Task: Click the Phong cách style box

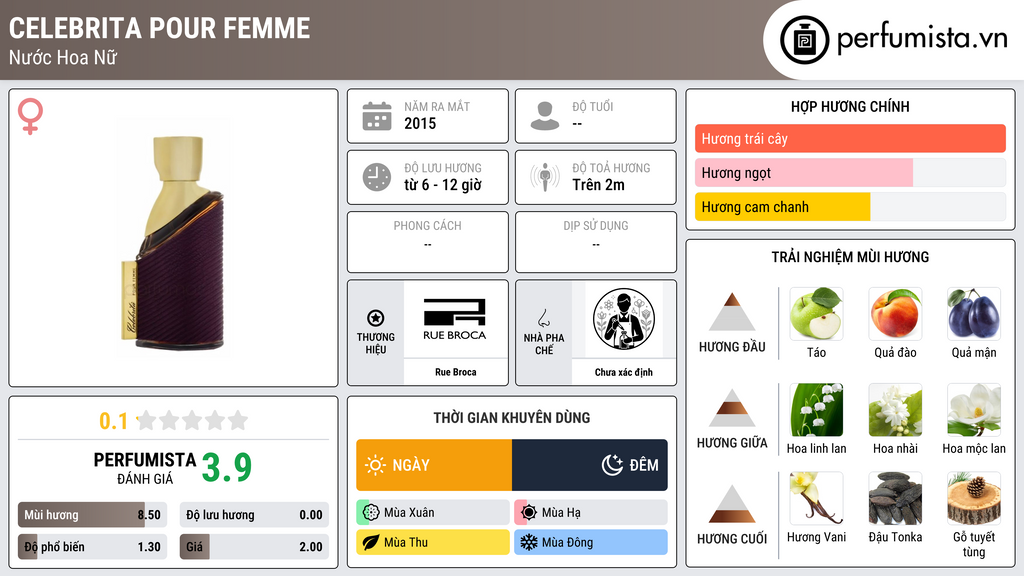Action: (428, 242)
